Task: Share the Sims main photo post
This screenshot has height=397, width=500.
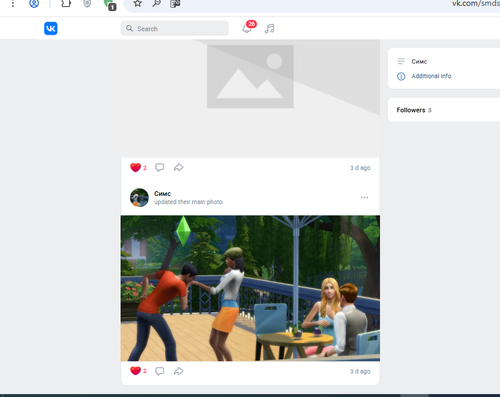Action: (178, 371)
